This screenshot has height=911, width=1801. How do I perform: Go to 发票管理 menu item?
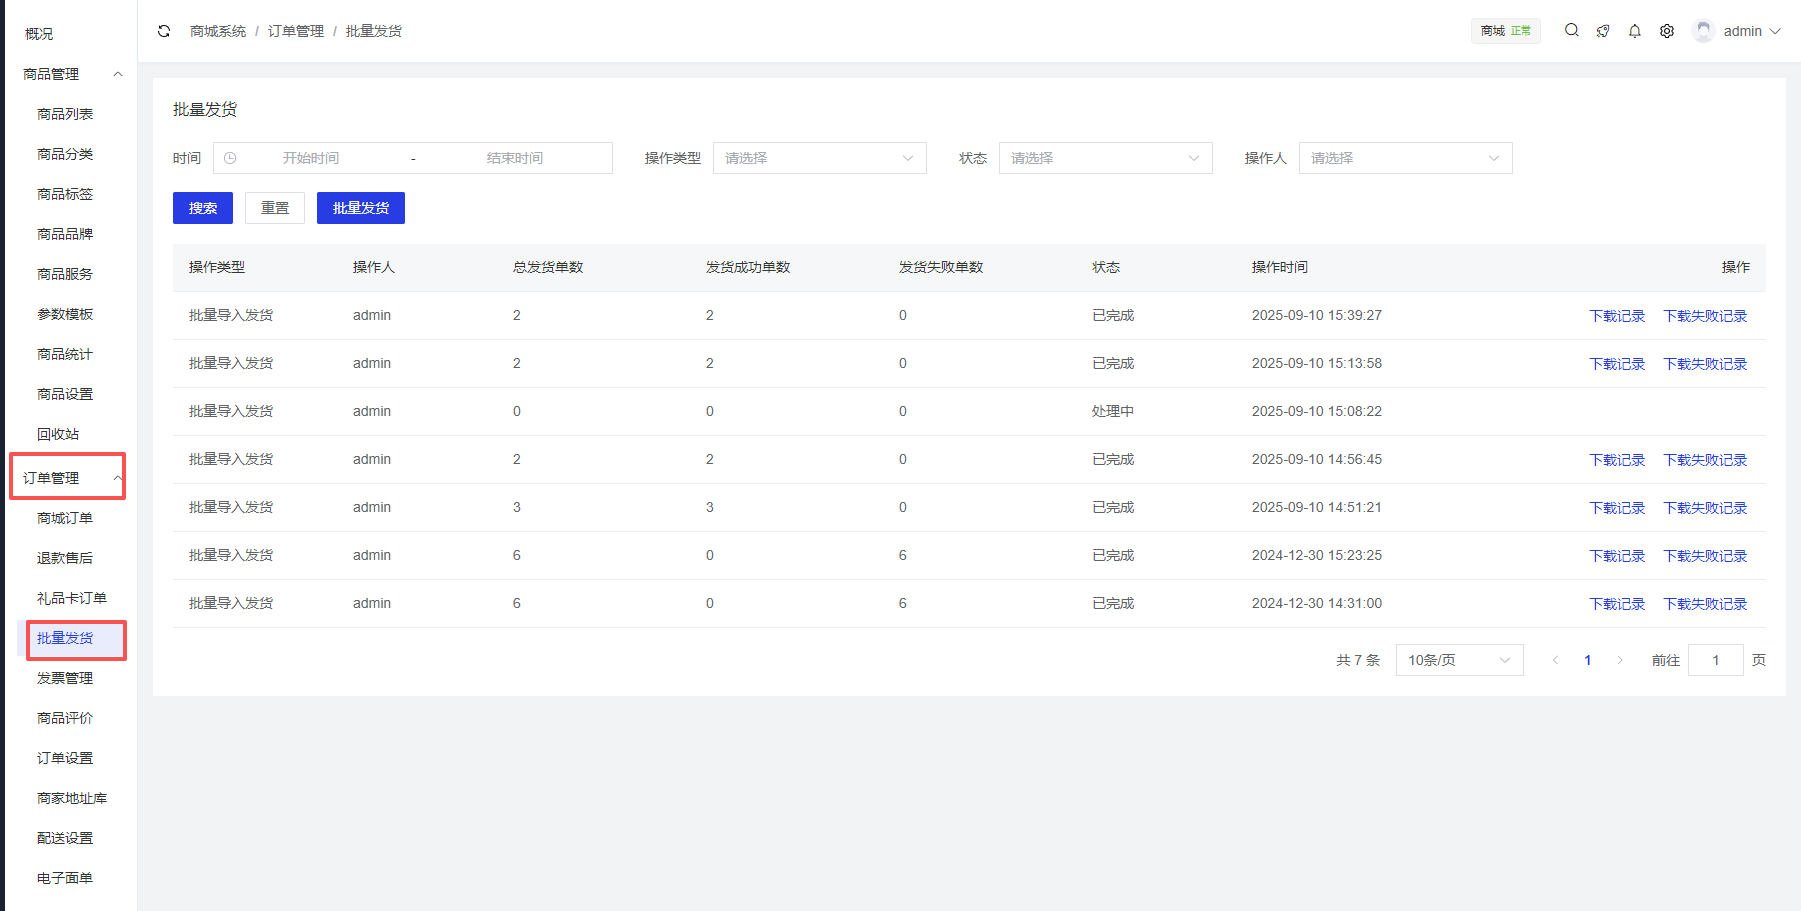[65, 678]
